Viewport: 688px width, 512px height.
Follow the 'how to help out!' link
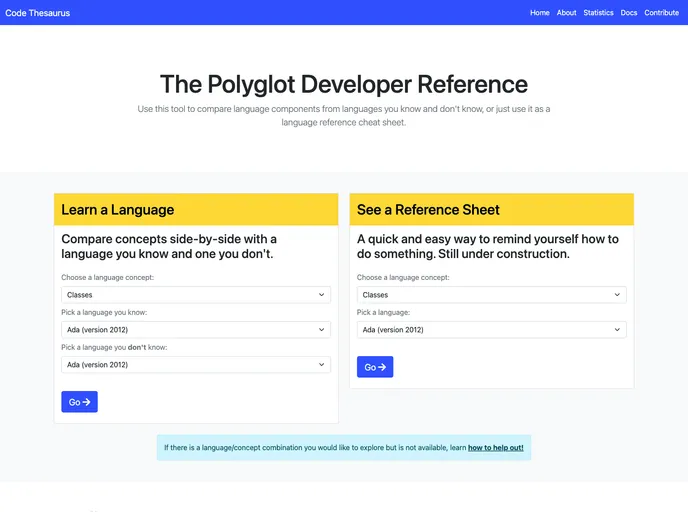495,448
